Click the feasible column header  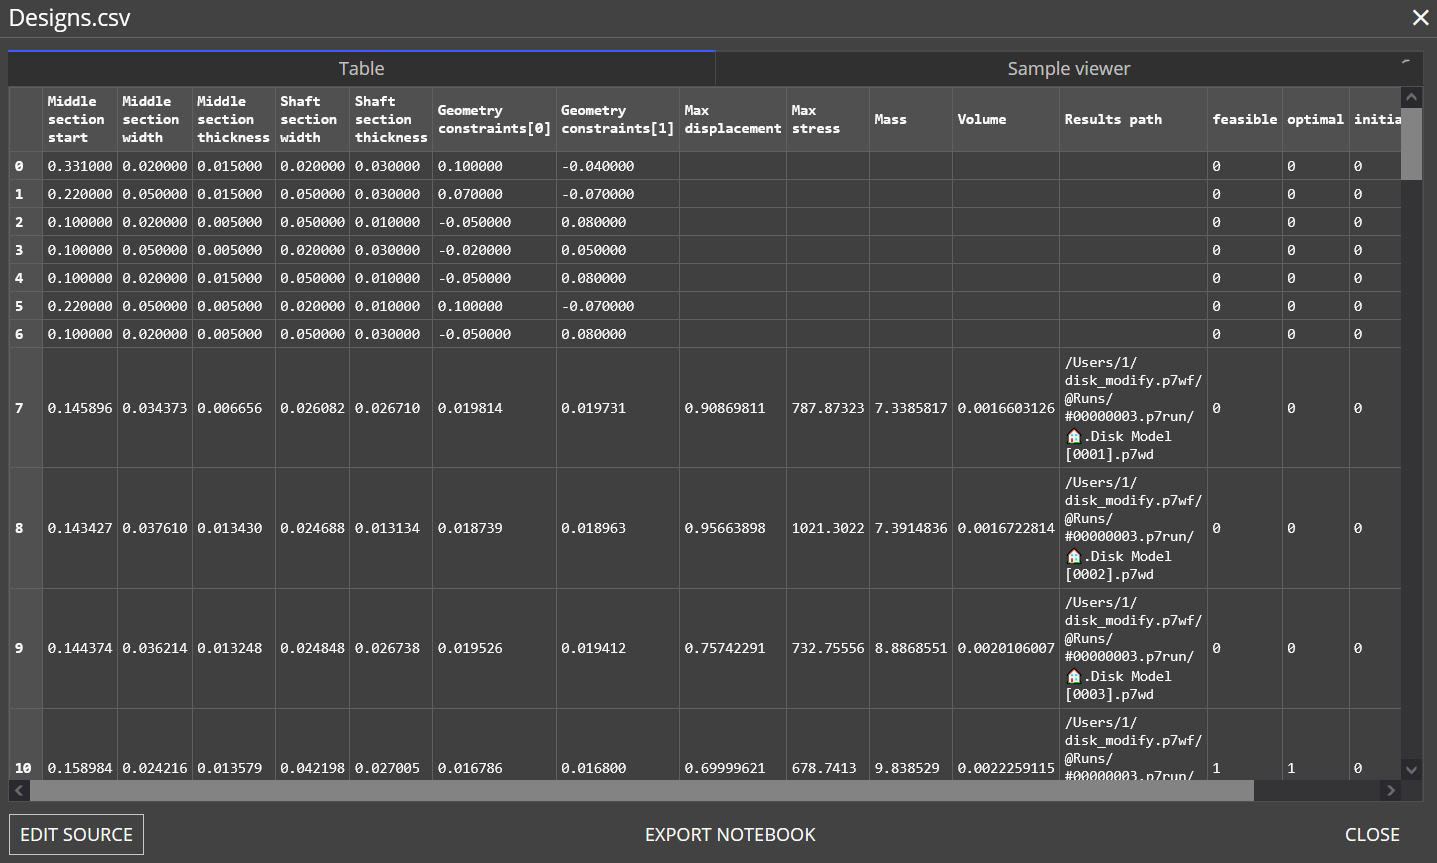[x=1244, y=119]
